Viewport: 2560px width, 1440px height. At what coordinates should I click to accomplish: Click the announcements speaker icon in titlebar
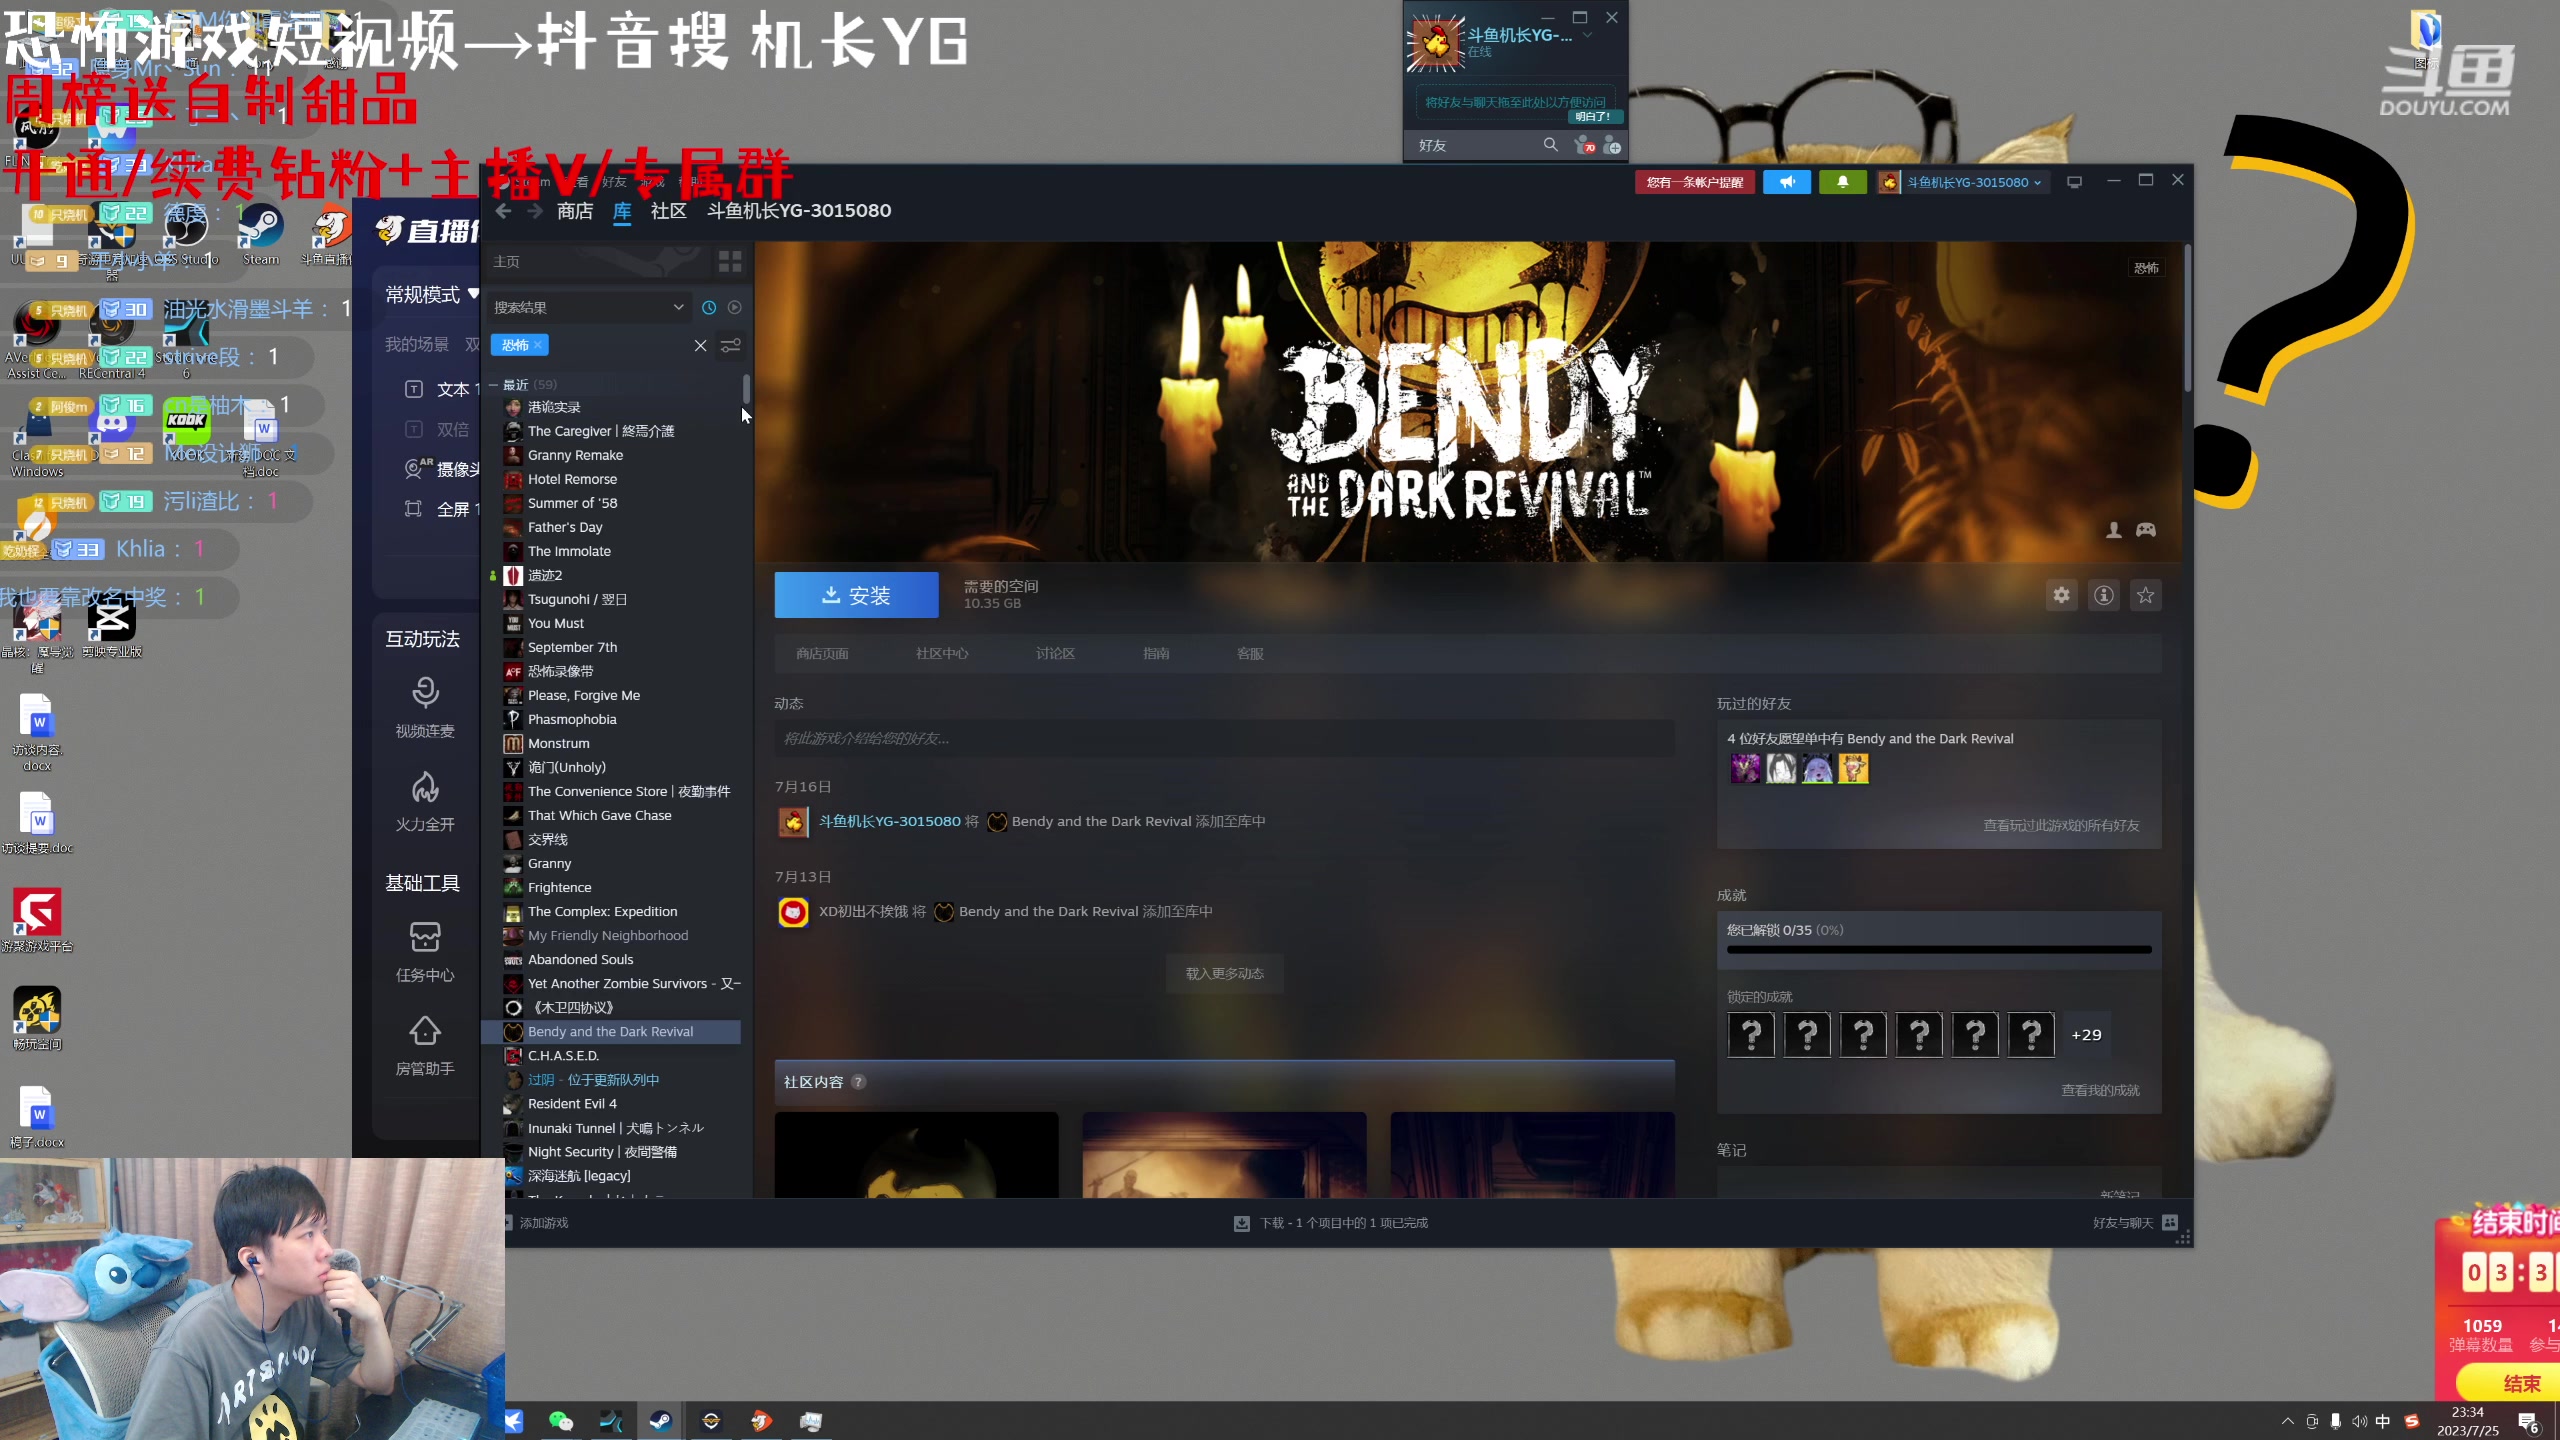(x=1786, y=182)
